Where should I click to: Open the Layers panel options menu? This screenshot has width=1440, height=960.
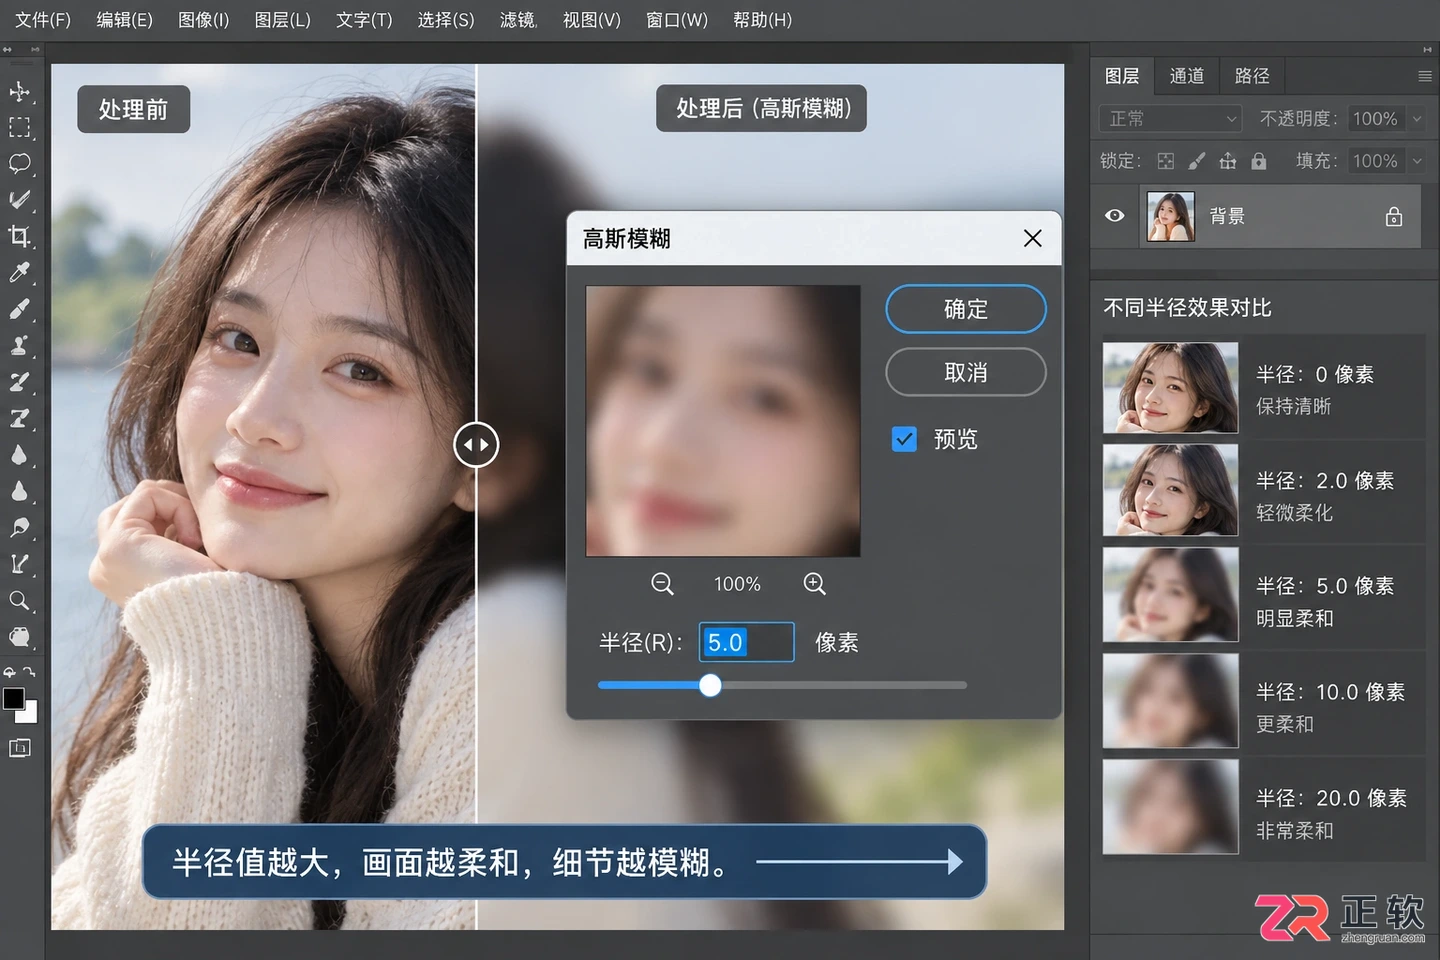pos(1424,76)
